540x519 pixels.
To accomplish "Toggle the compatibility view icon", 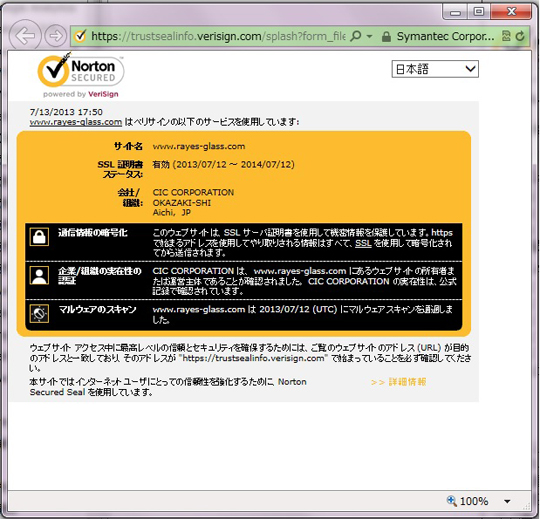I will pyautogui.click(x=506, y=36).
